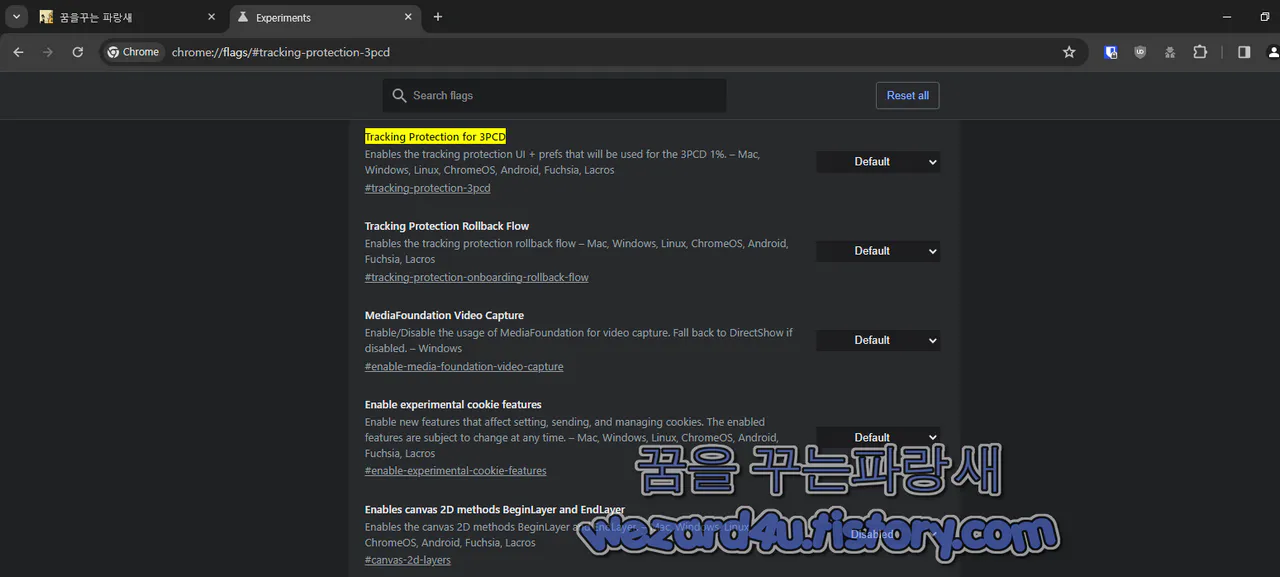Open canvas 2D BeginLayer dropdown showing Disabled
The width and height of the screenshot is (1280, 577).
point(878,534)
